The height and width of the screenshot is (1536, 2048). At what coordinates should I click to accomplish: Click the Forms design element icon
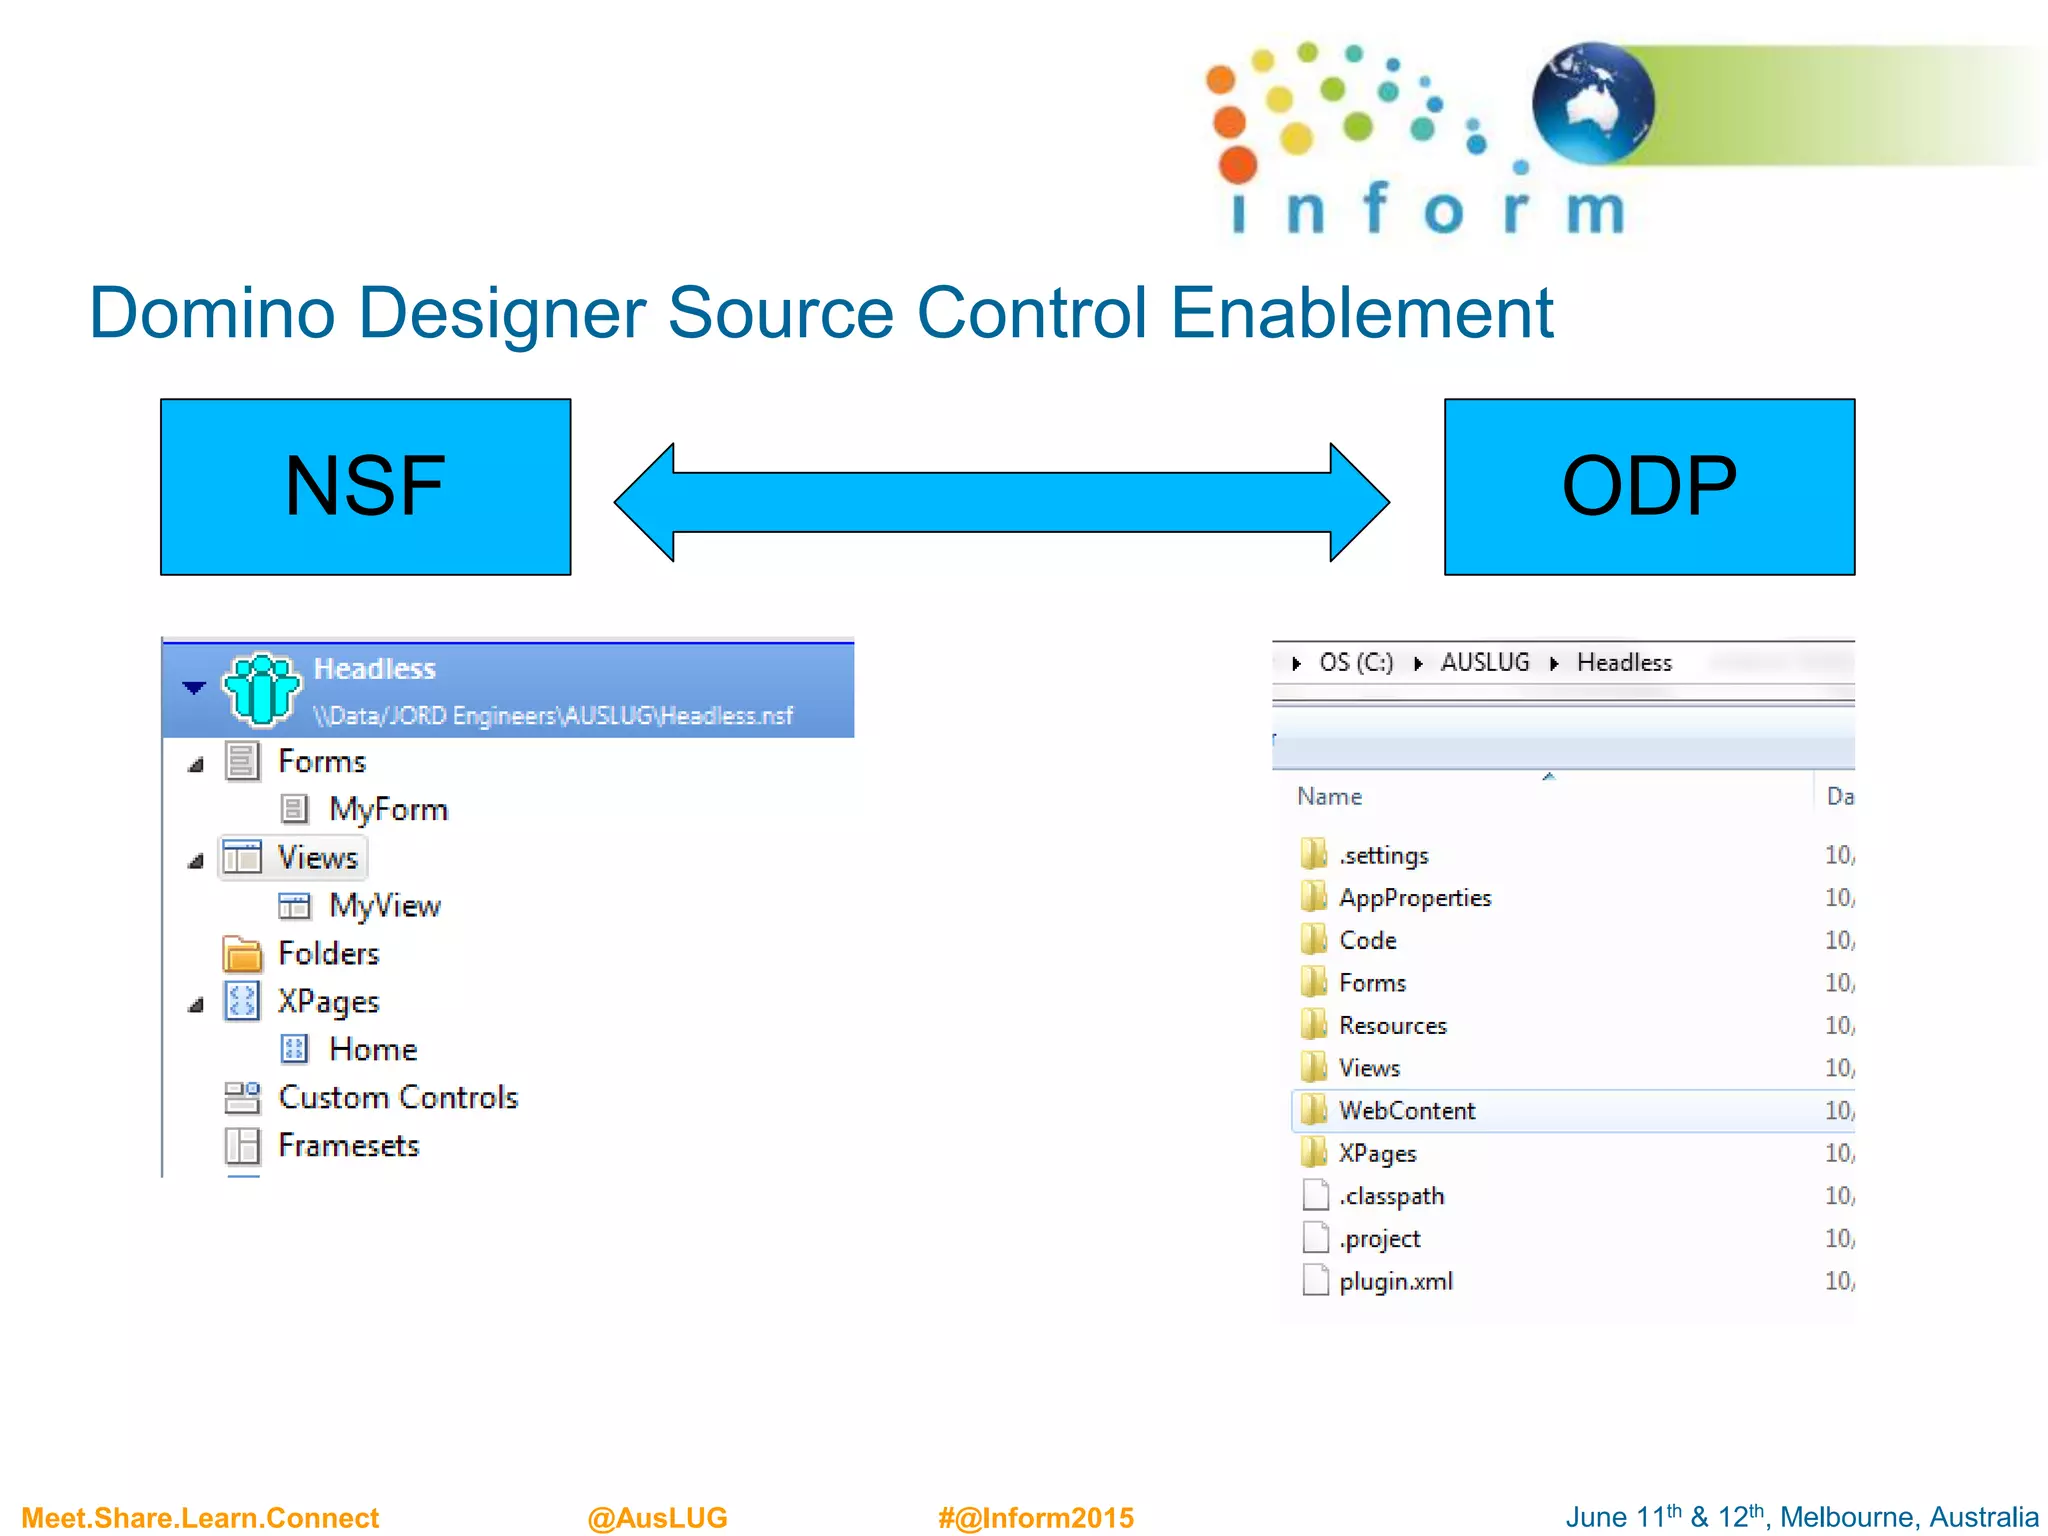point(242,761)
